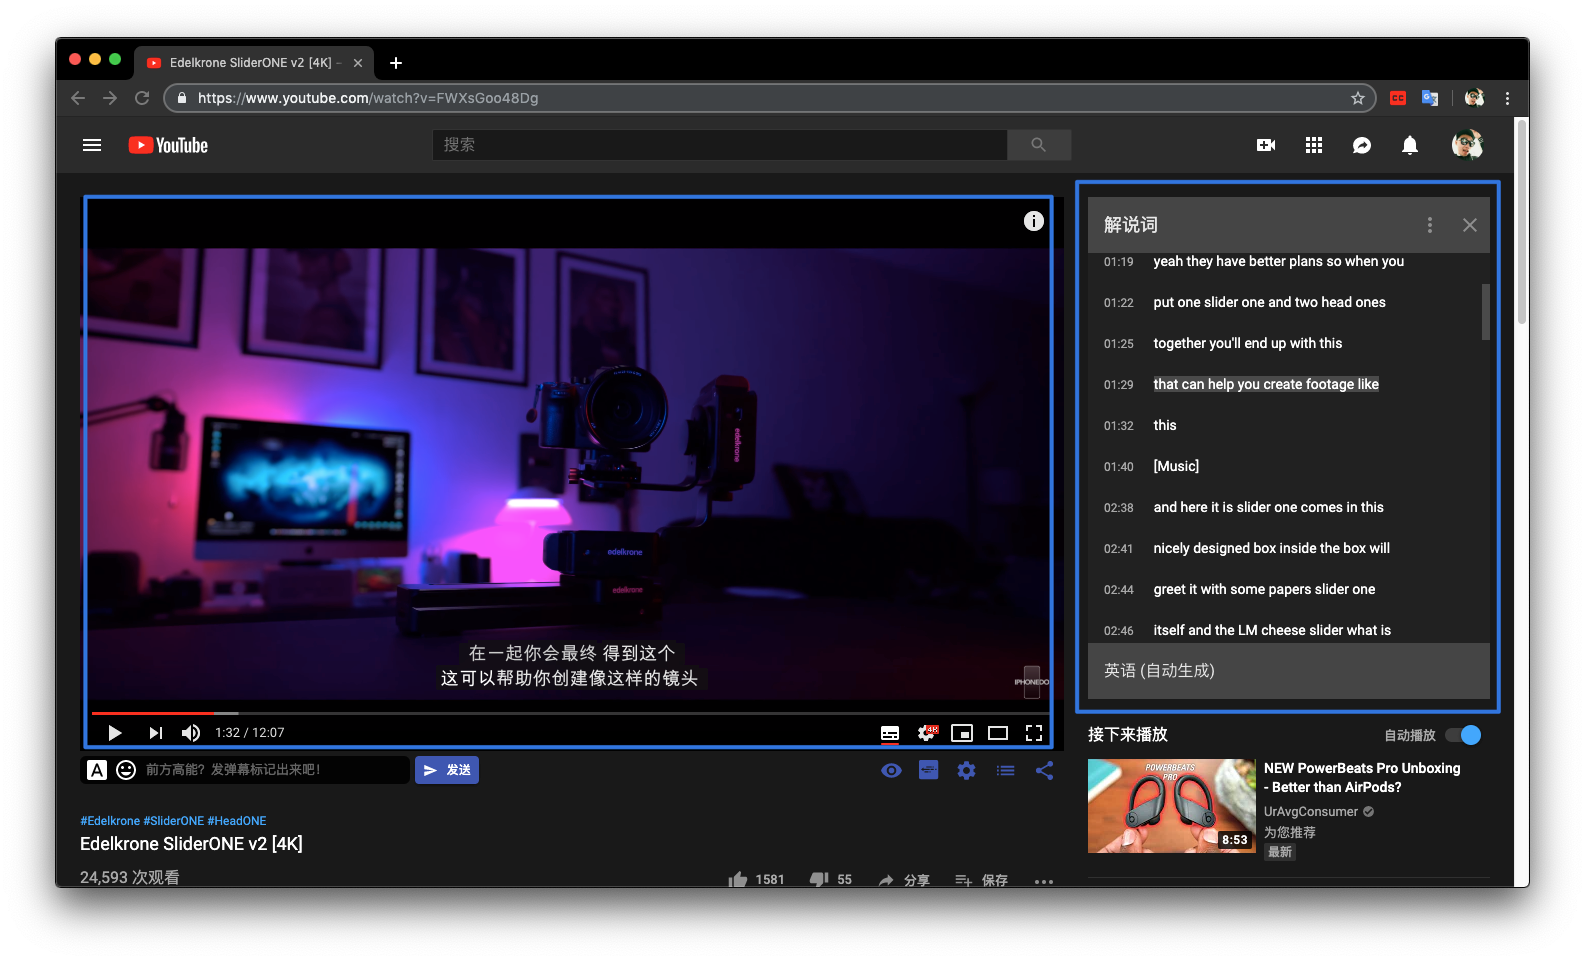Mute the video volume
This screenshot has width=1585, height=961.
pyautogui.click(x=191, y=733)
